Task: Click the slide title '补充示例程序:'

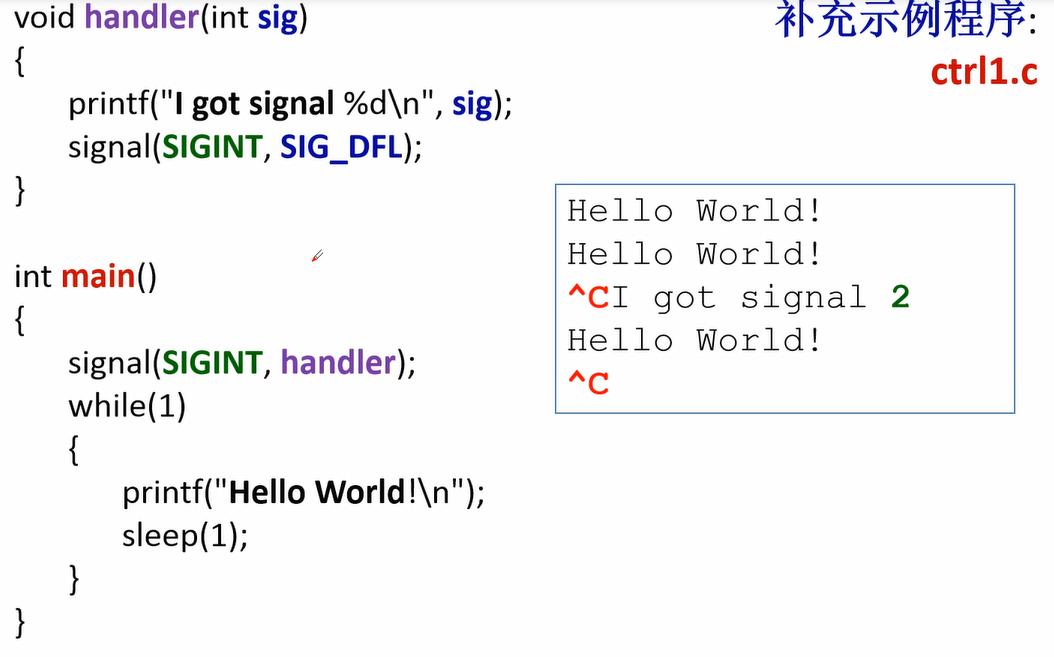Action: [905, 19]
